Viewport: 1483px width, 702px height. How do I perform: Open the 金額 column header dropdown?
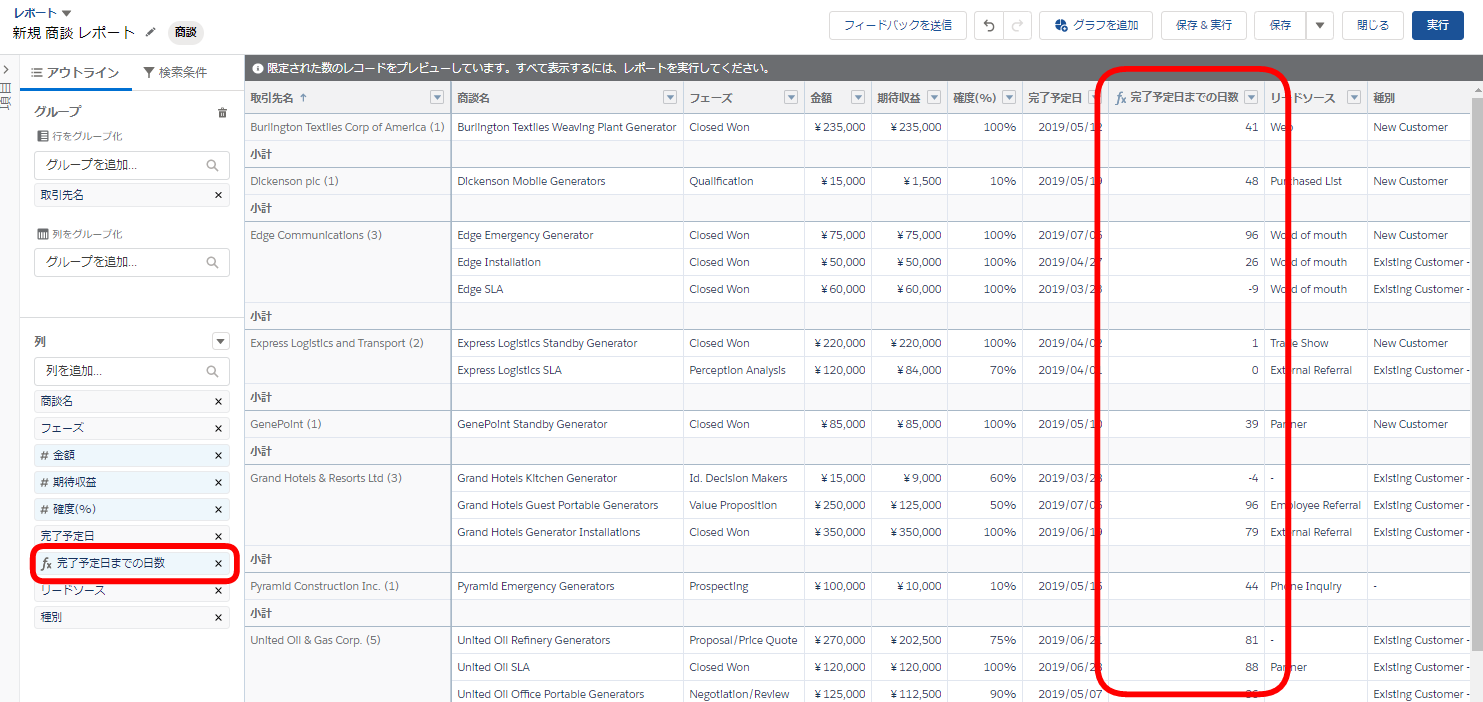pos(858,97)
